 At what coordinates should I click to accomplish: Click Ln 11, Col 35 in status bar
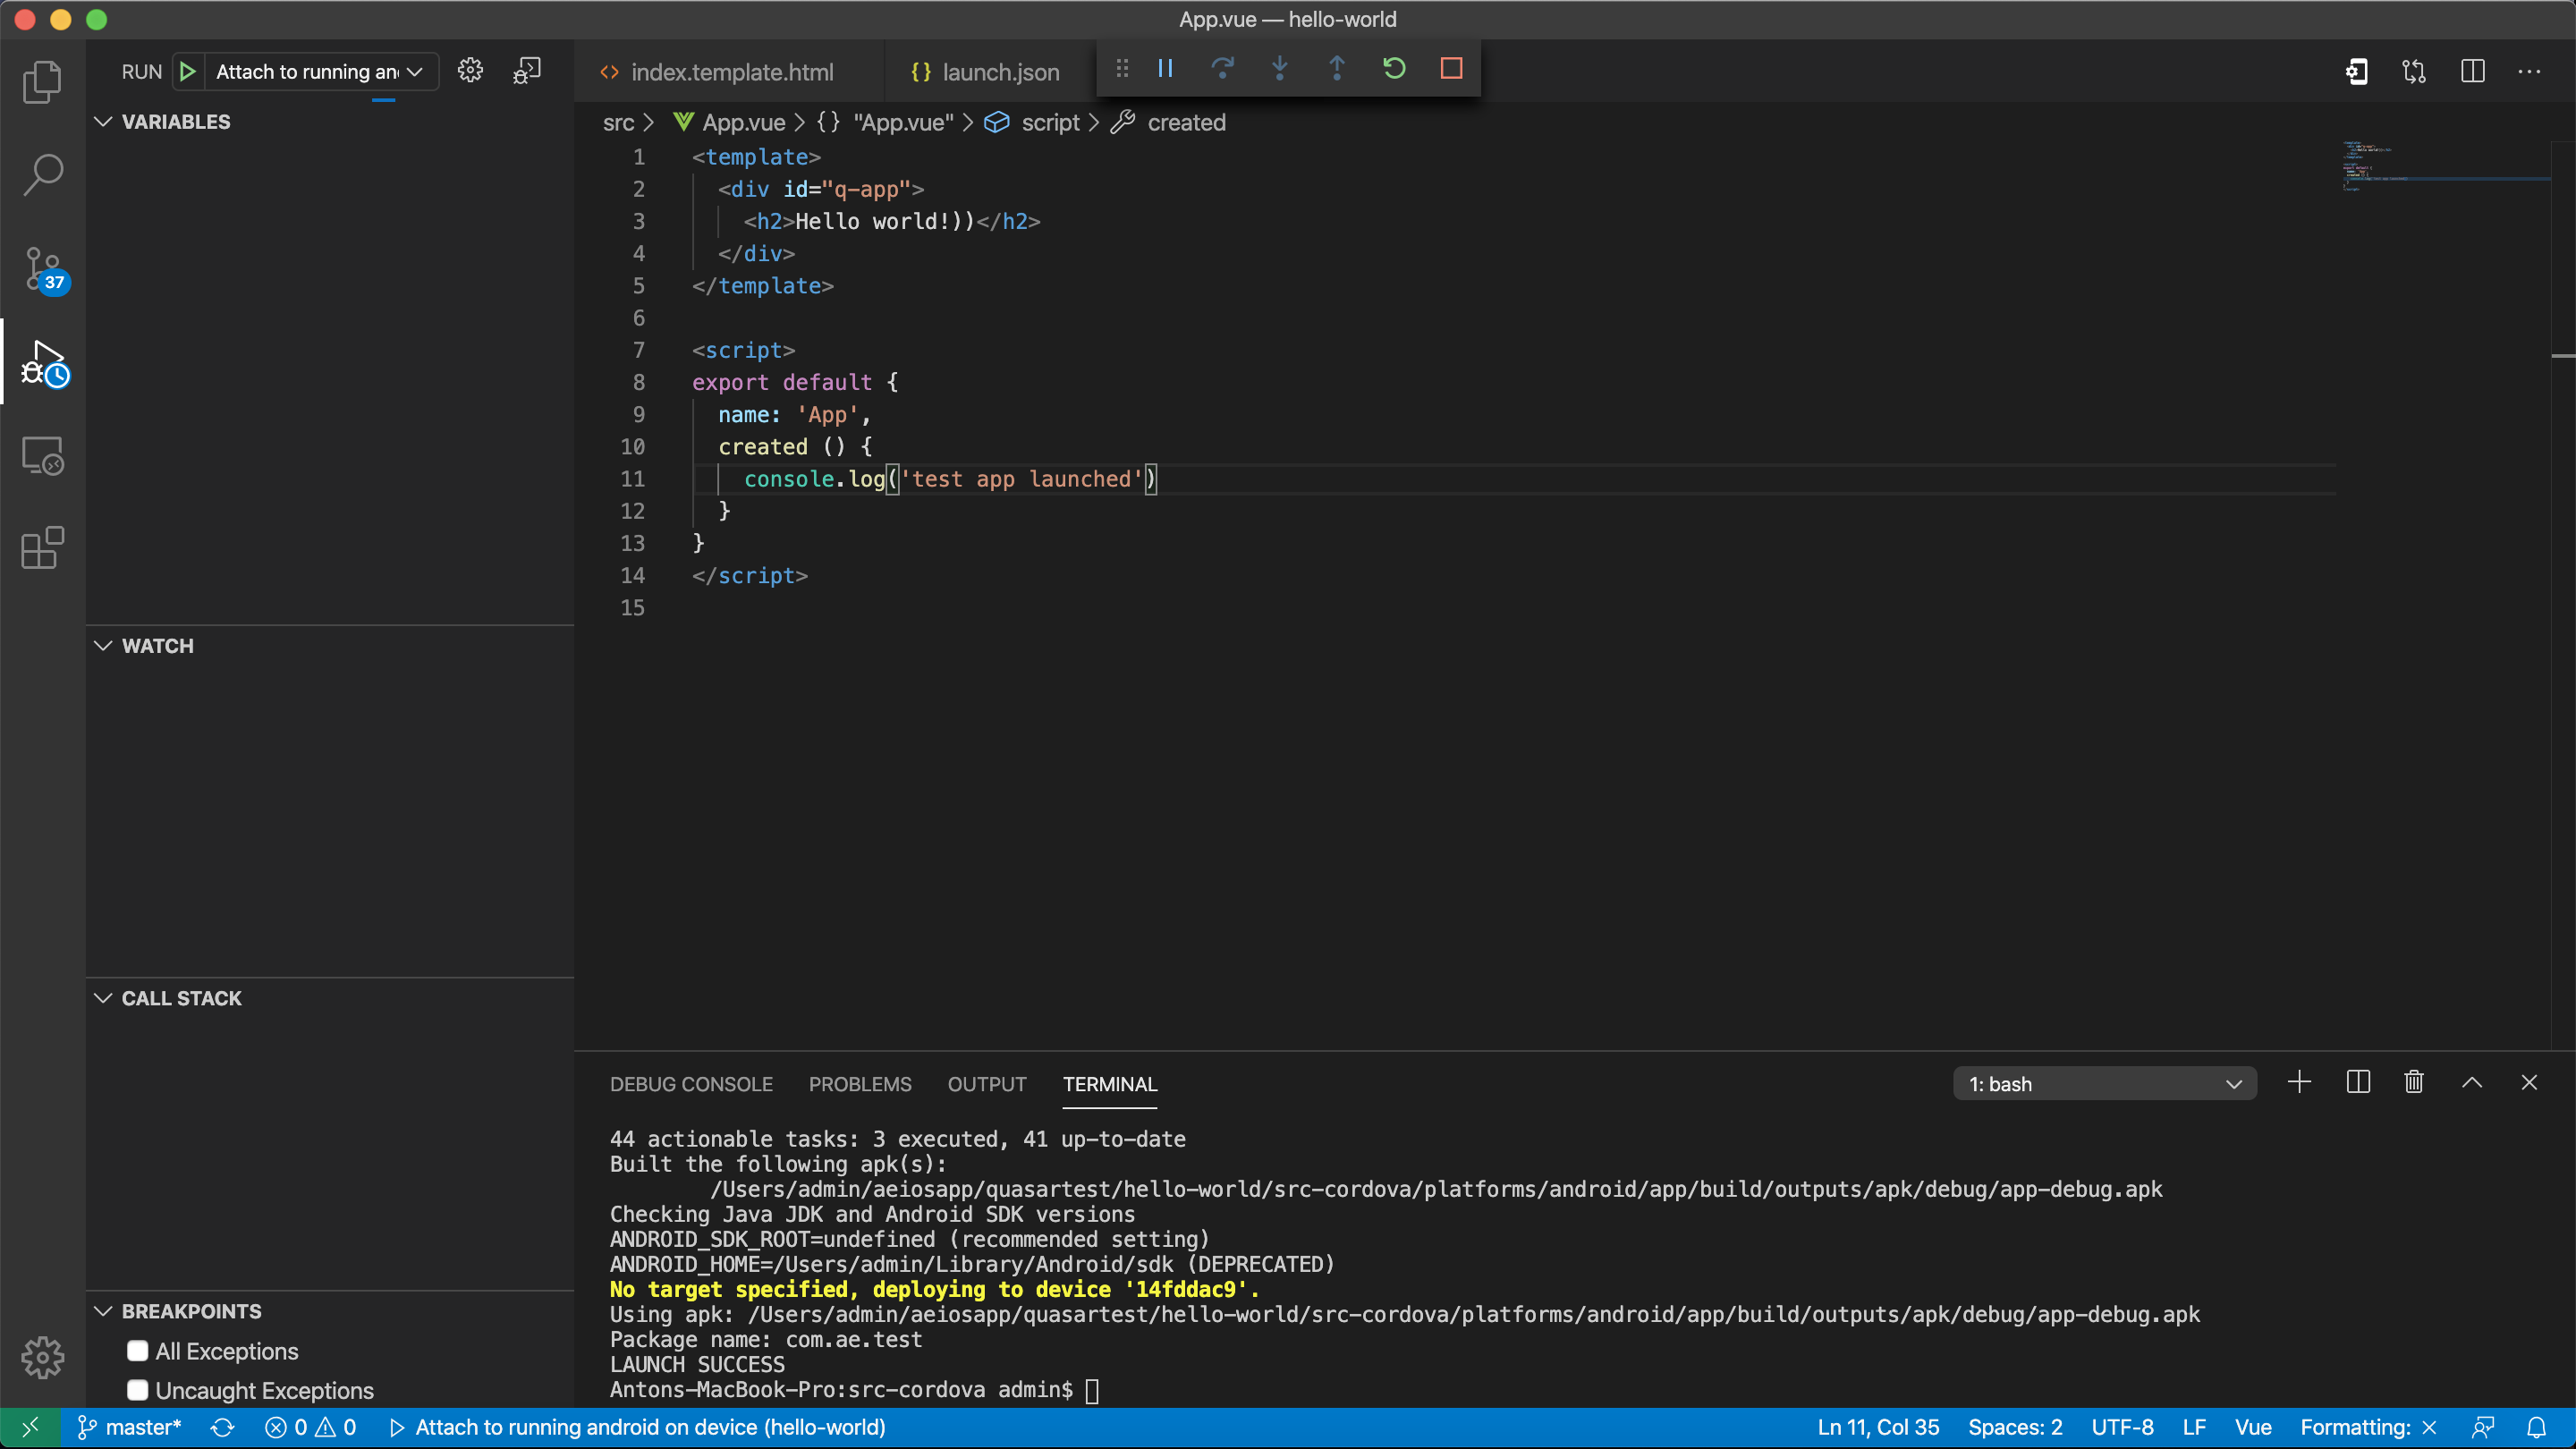pos(1877,1427)
